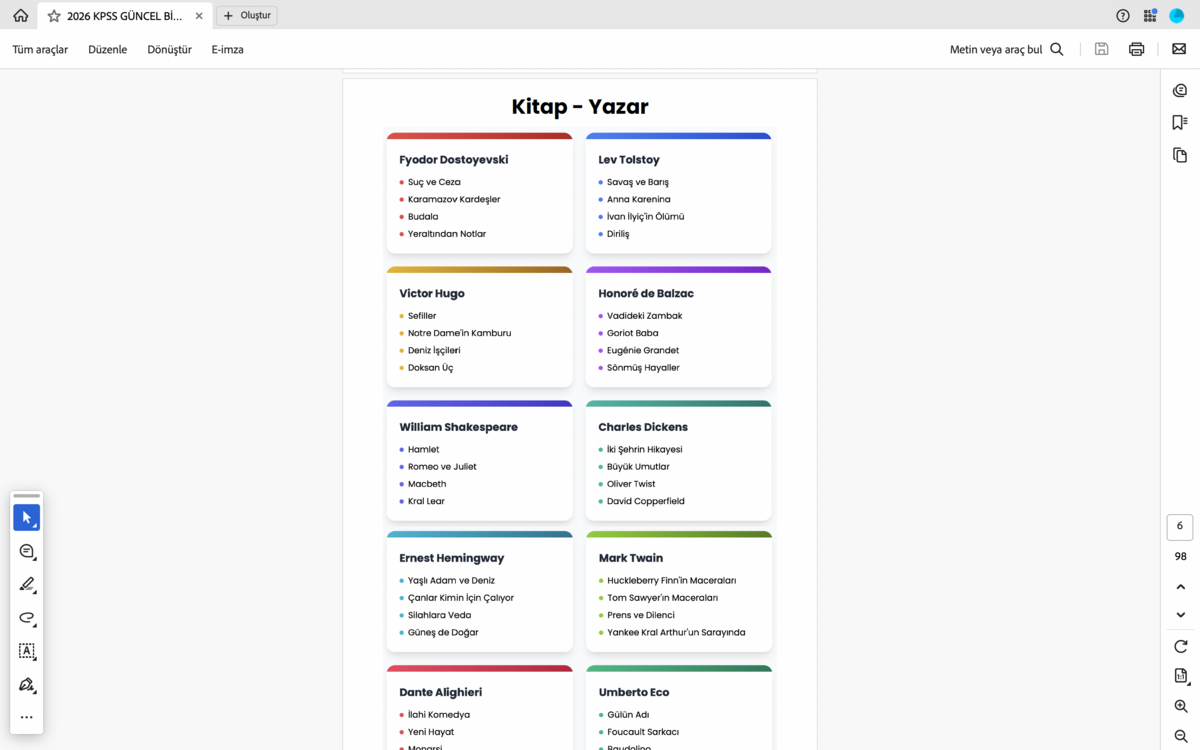Share the document via the envelope icon
1200x750 pixels.
tap(1179, 49)
